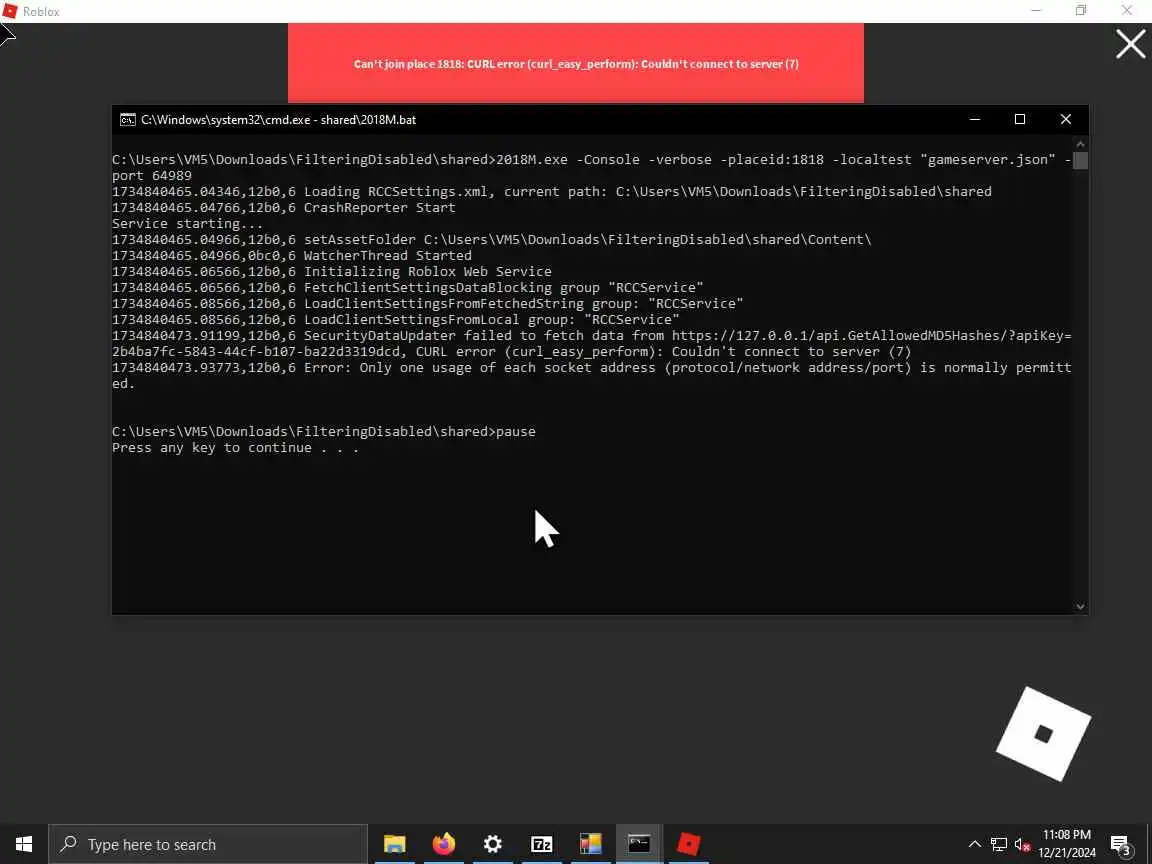Image resolution: width=1152 pixels, height=864 pixels.
Task: Click the 'Initializing Roblox Web Service' line
Action: click(331, 271)
